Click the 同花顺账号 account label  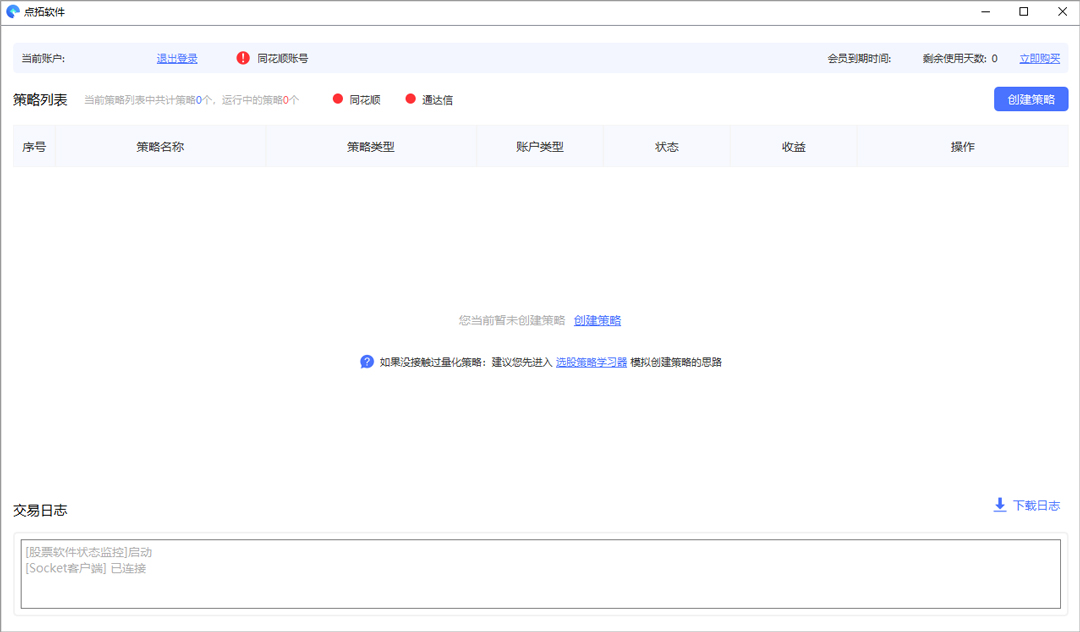(x=282, y=58)
